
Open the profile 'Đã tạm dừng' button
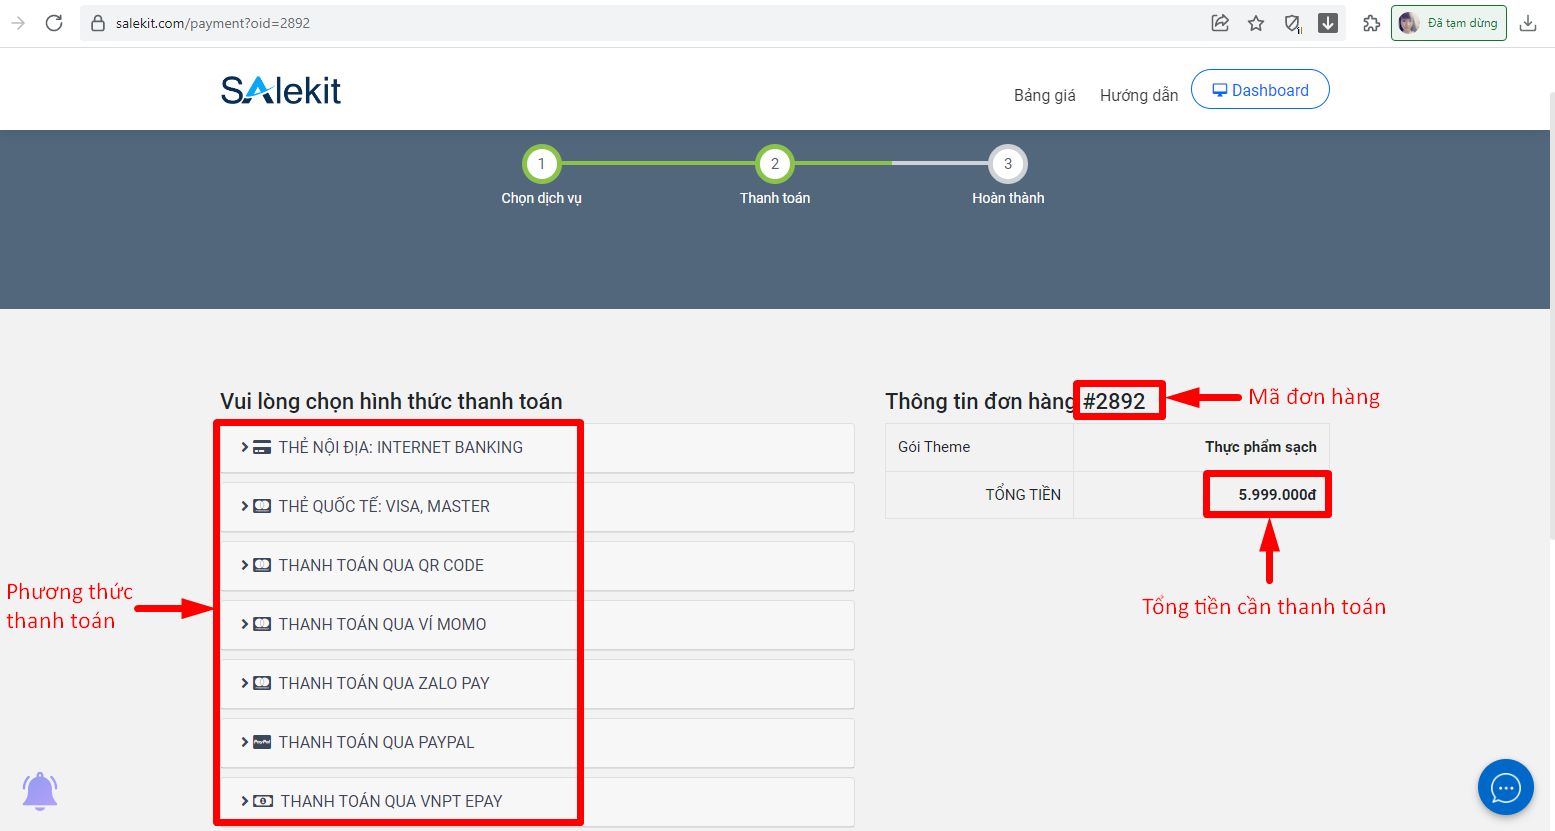click(x=1449, y=23)
